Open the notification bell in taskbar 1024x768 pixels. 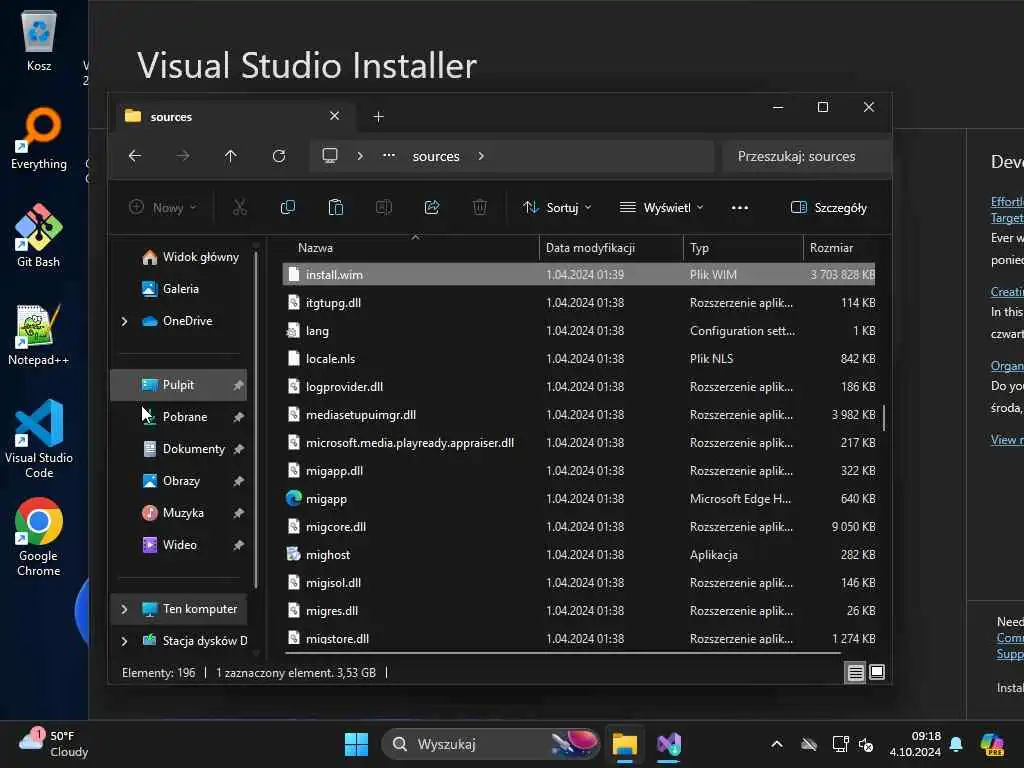tap(956, 744)
